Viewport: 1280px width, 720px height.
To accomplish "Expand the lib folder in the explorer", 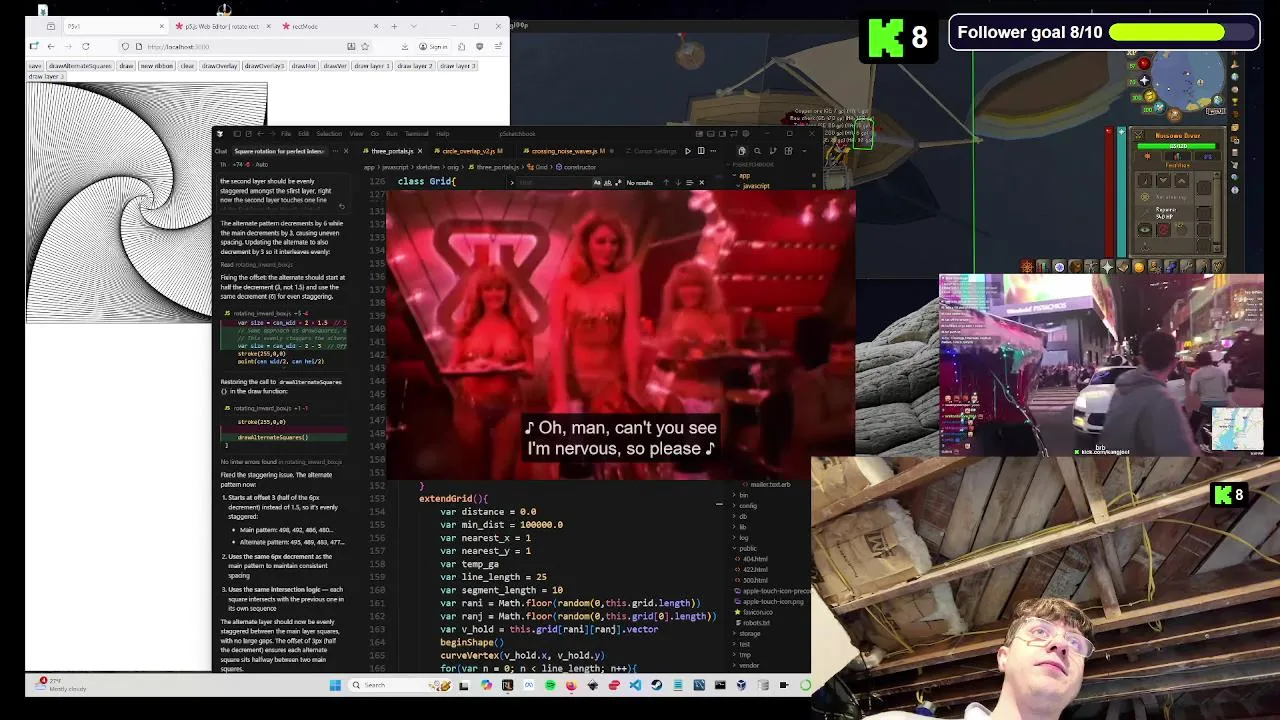I will [x=742, y=527].
